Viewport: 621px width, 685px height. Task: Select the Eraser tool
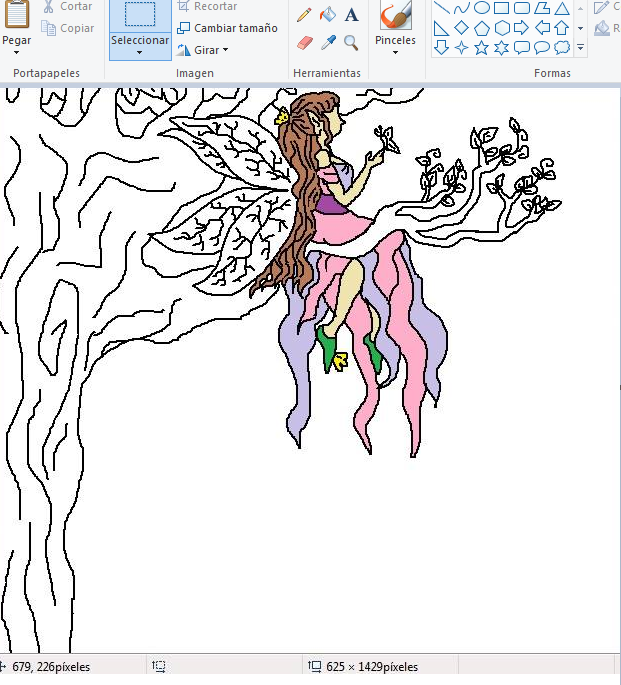(x=305, y=43)
